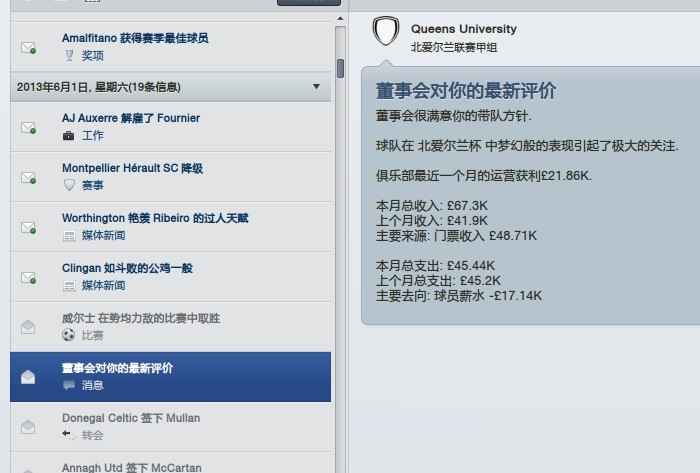Click the shield icon labeled 赛事

69,185
